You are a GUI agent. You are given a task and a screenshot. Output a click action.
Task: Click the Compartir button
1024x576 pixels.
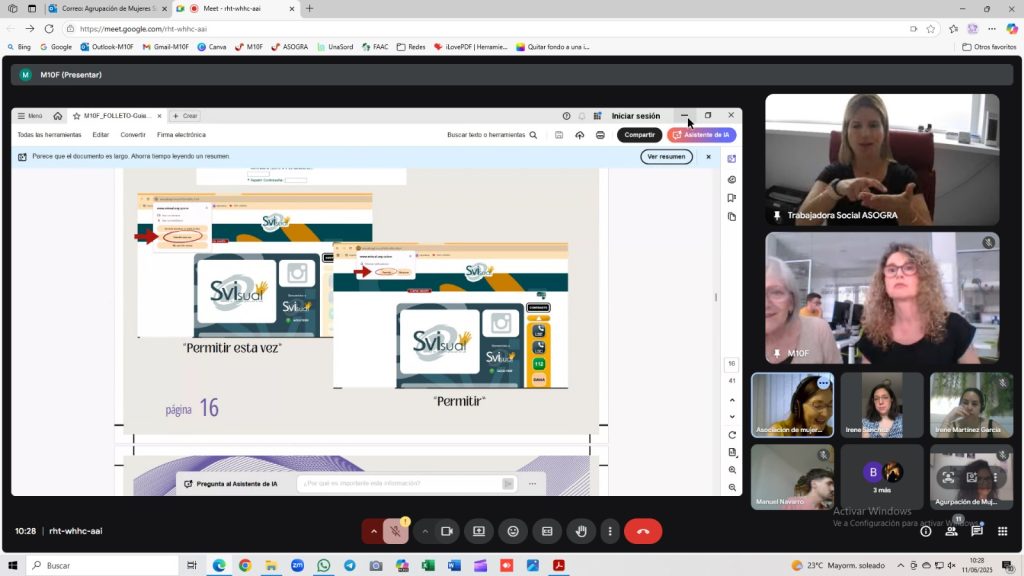tap(639, 135)
